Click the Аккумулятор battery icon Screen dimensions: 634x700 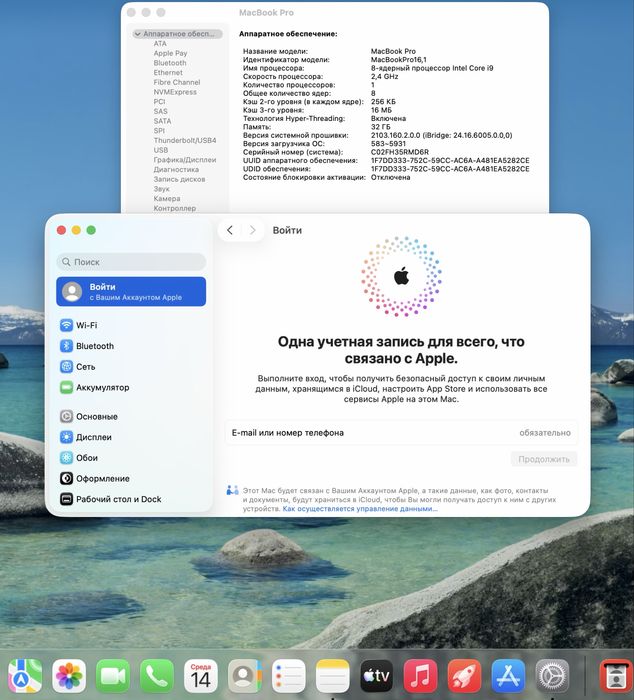67,388
